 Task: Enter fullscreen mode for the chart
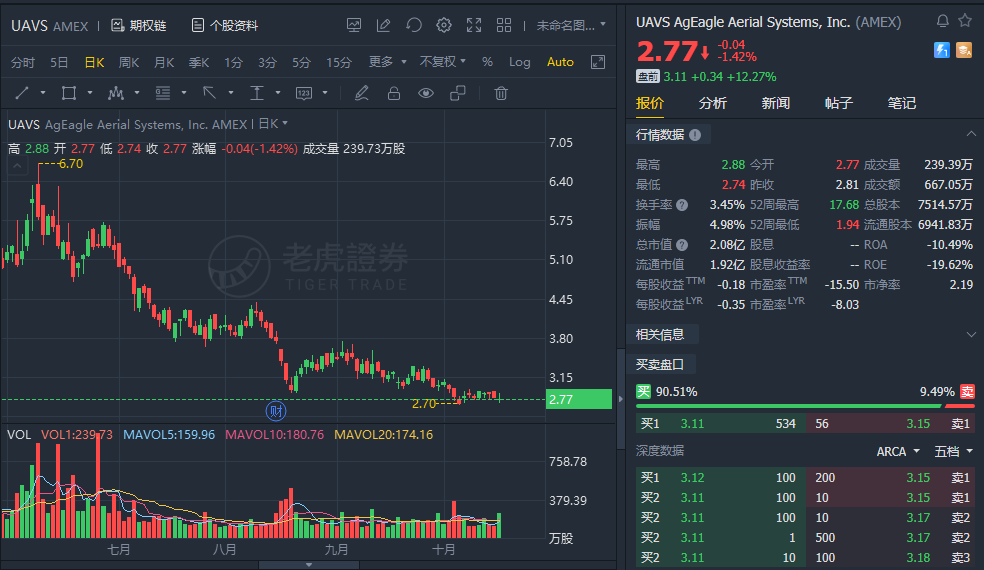(x=474, y=25)
